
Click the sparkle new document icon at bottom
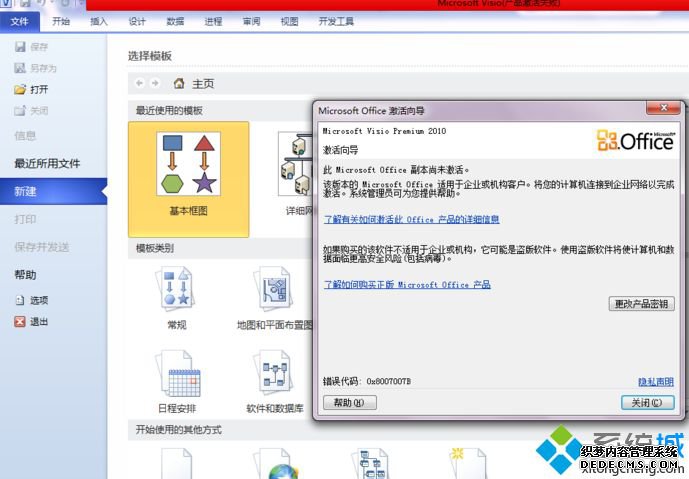pos(468,464)
